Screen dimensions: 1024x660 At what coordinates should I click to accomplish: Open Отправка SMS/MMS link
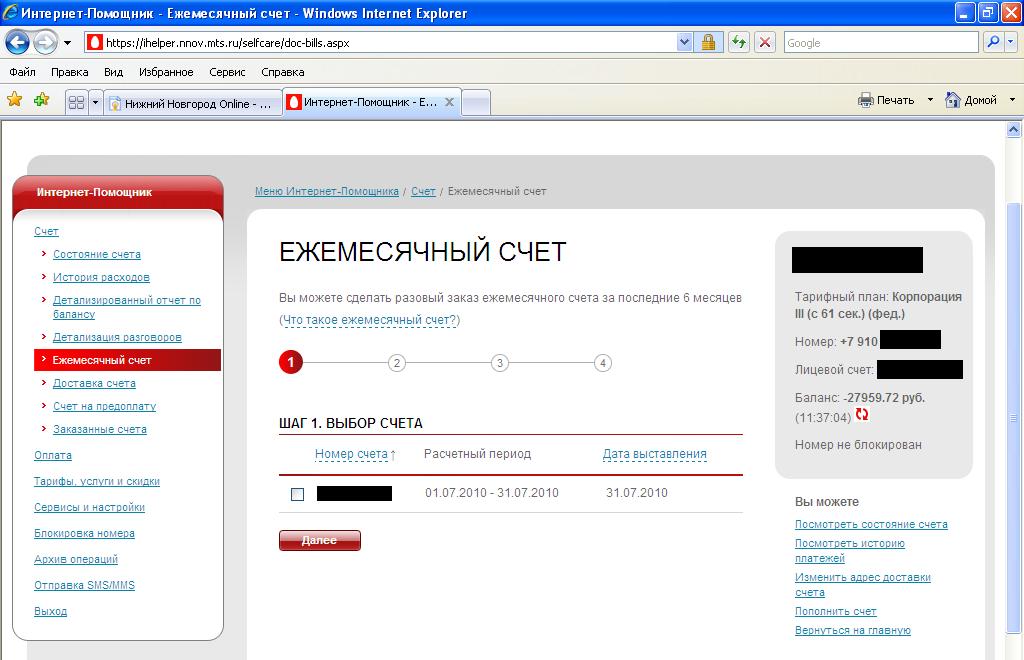(84, 586)
